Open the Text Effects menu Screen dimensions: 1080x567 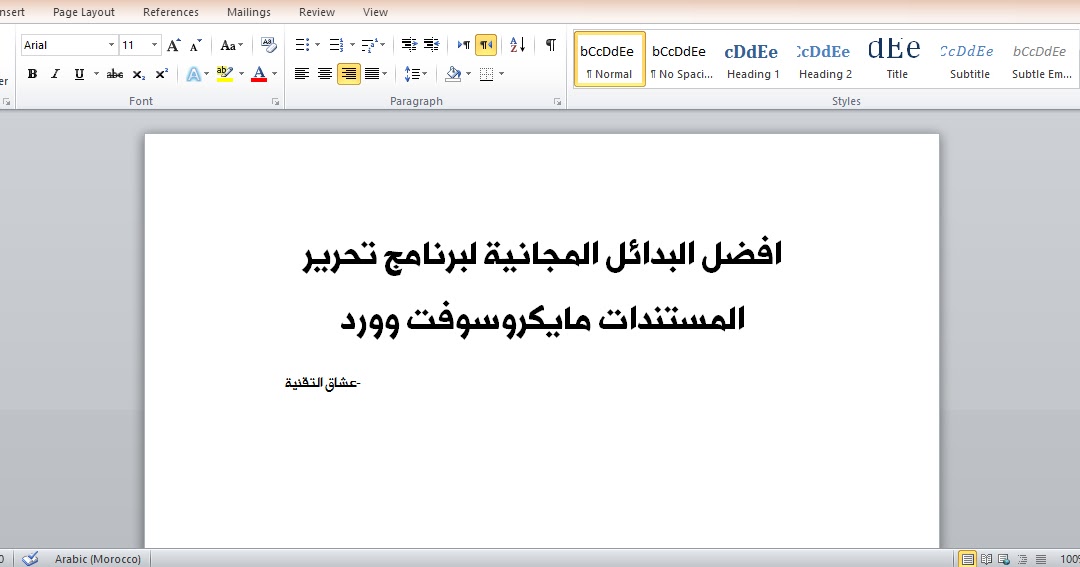[x=197, y=74]
